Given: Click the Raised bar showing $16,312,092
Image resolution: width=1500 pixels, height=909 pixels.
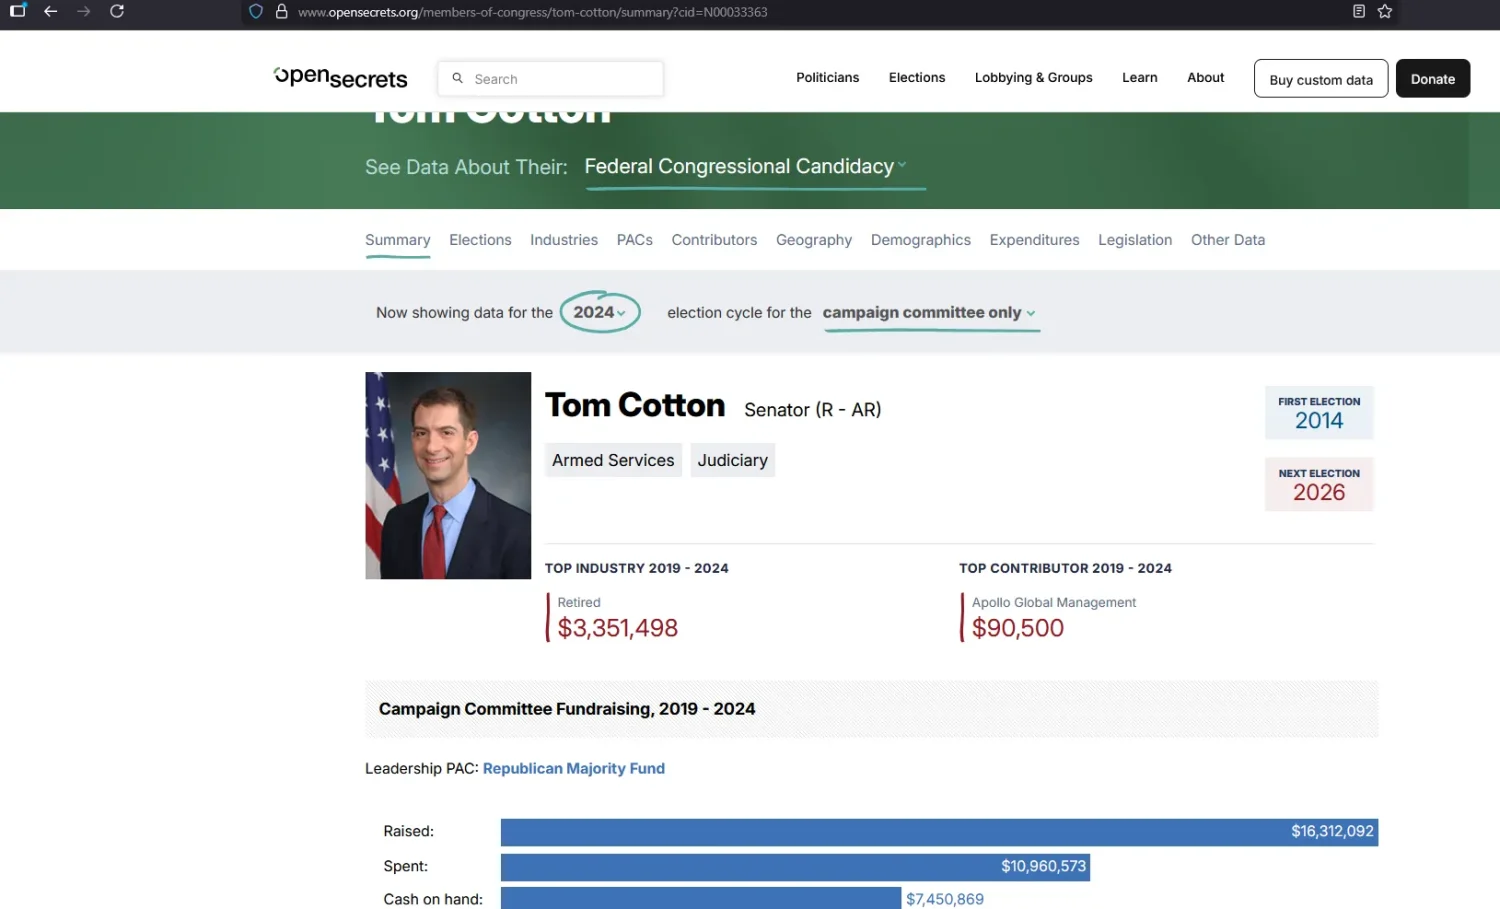Looking at the screenshot, I should tap(939, 832).
